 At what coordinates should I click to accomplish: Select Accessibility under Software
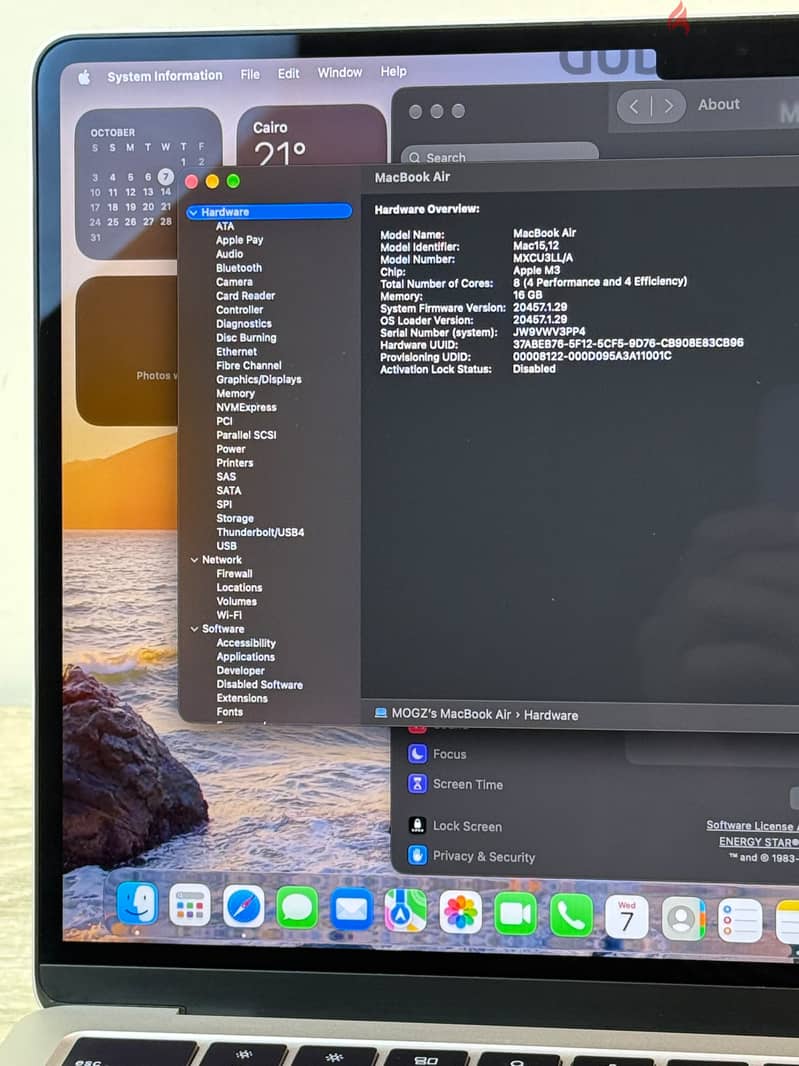(x=245, y=642)
